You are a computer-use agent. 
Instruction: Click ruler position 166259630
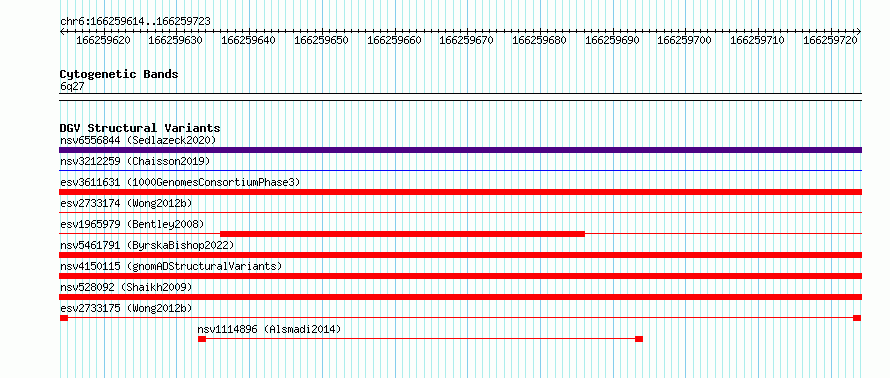pos(175,40)
